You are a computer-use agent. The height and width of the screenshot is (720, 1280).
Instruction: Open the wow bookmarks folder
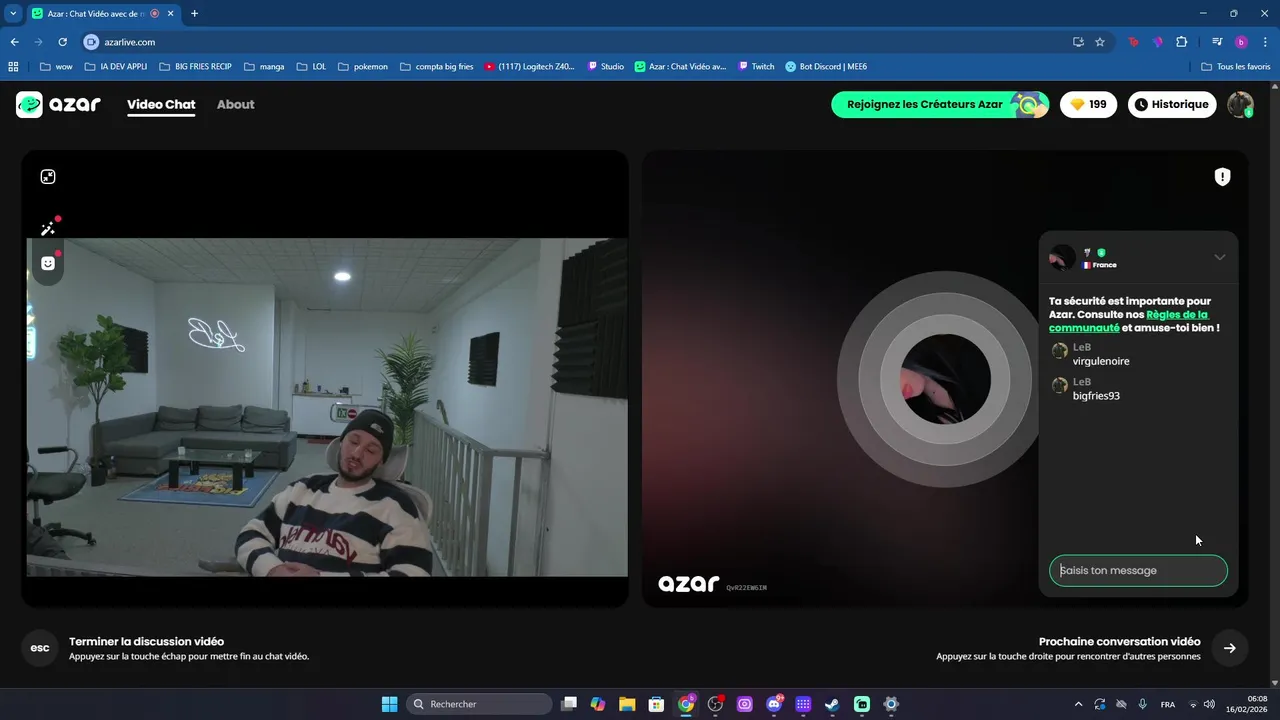56,67
